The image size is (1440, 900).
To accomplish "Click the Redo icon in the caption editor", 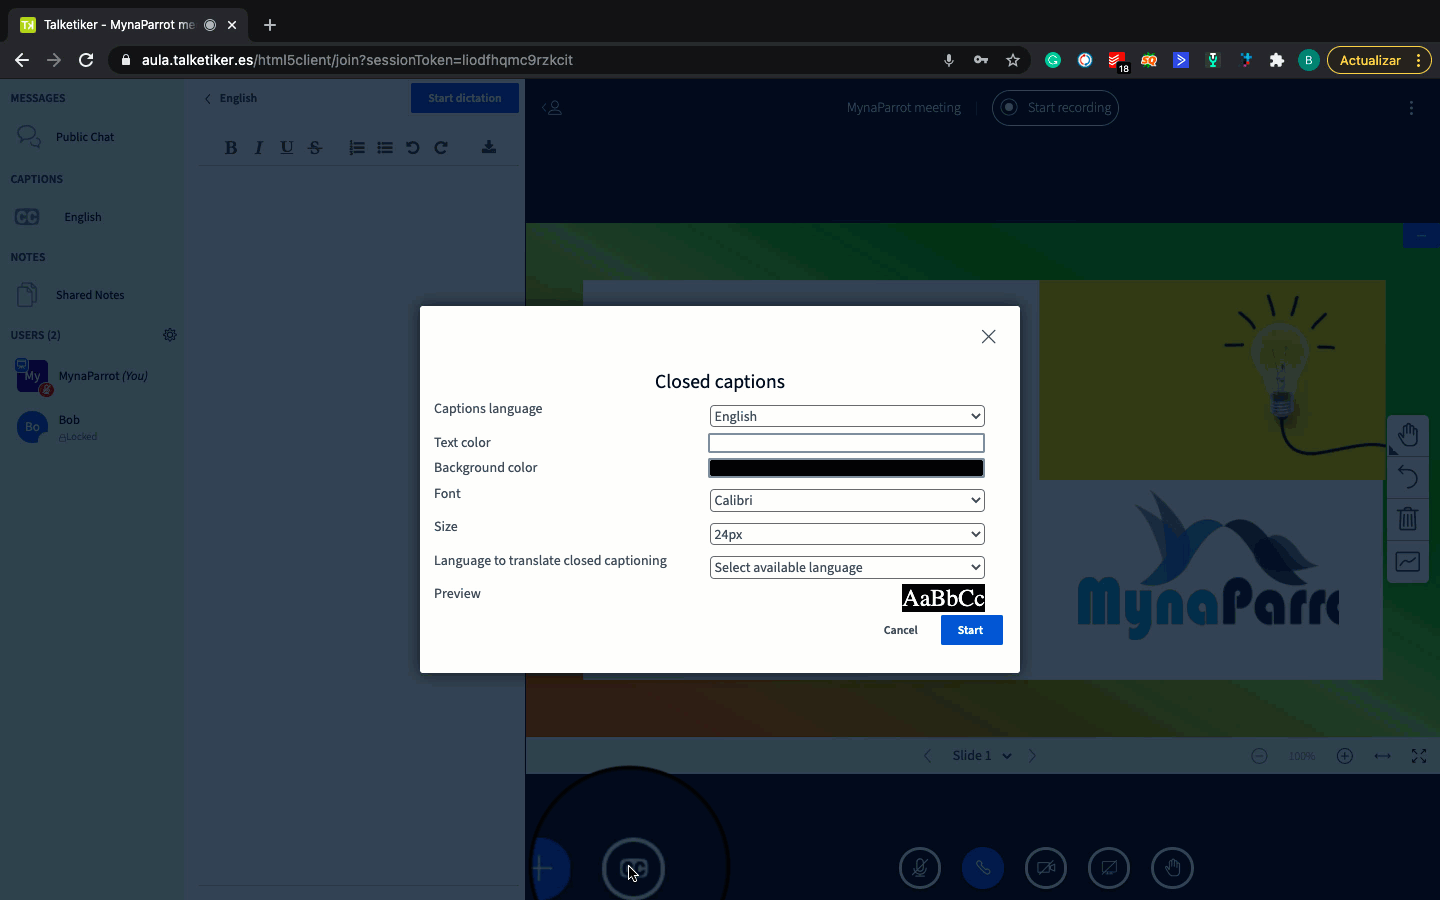I will point(441,148).
